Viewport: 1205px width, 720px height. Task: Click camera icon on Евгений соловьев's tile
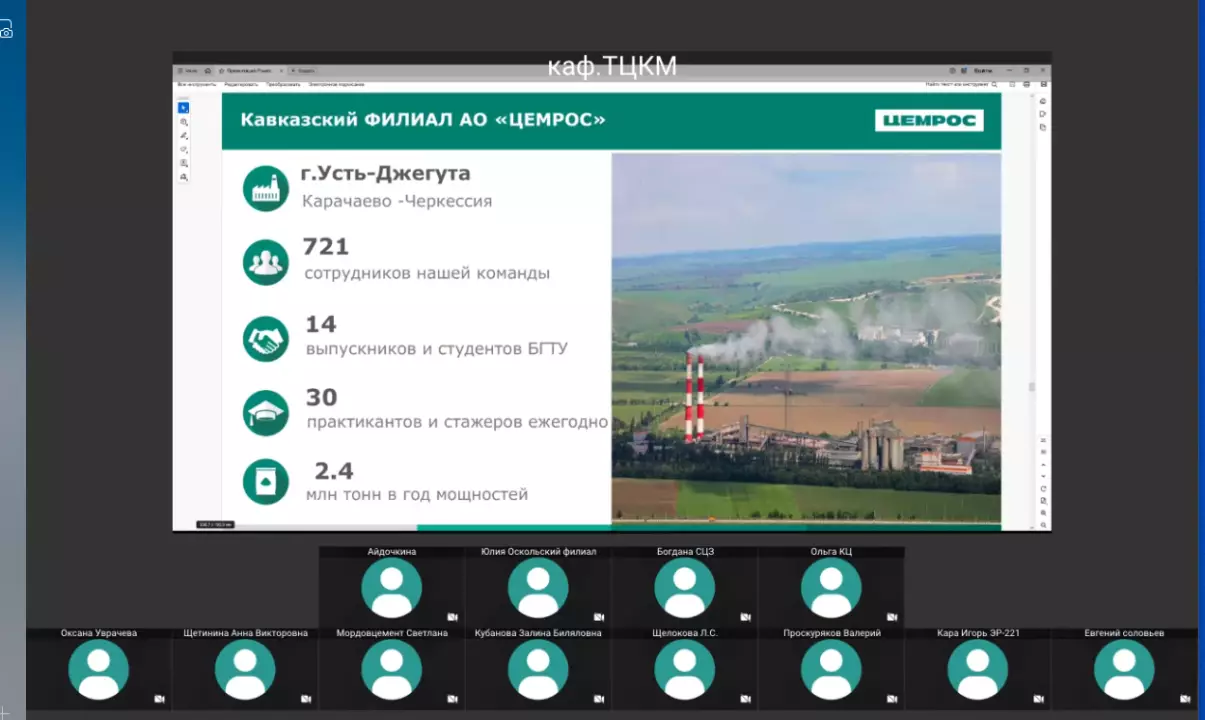[1185, 699]
